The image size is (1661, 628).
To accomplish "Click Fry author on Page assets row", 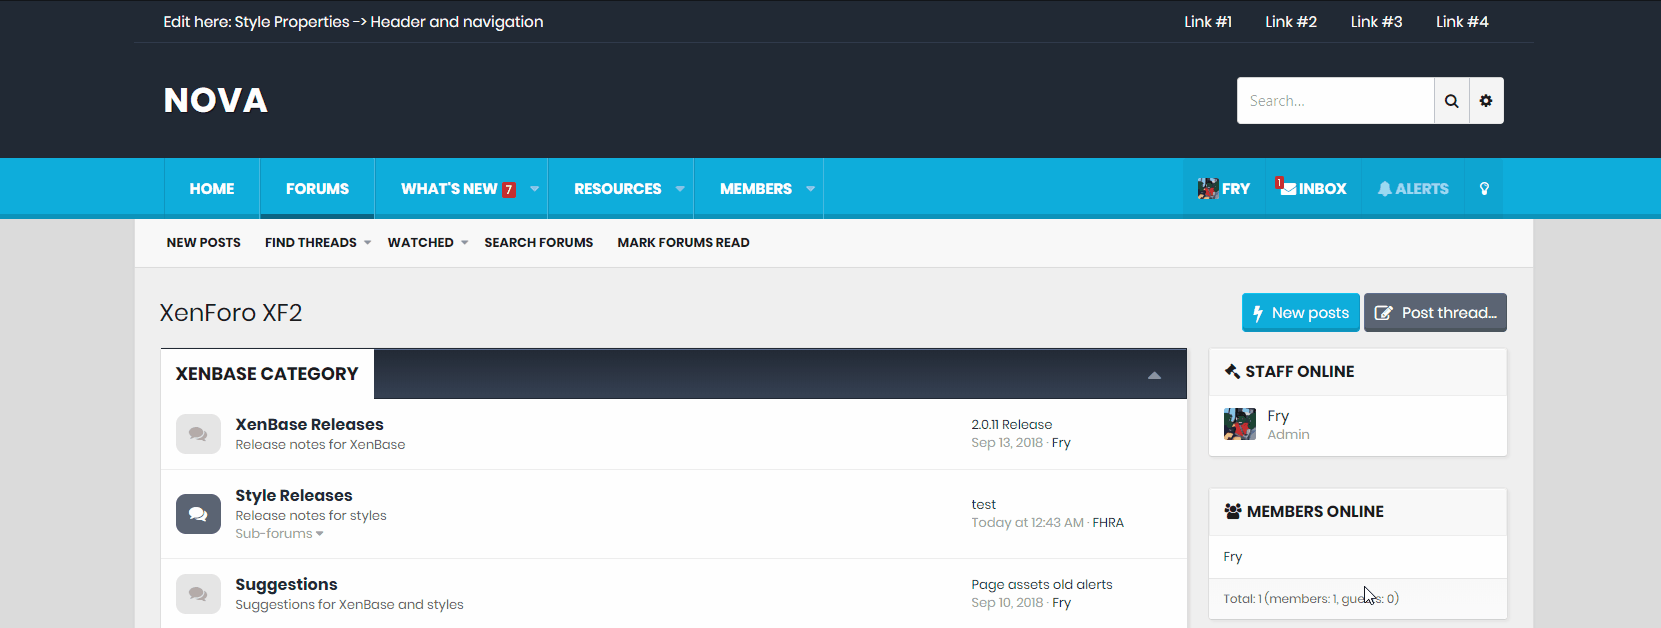I will [x=1061, y=602].
